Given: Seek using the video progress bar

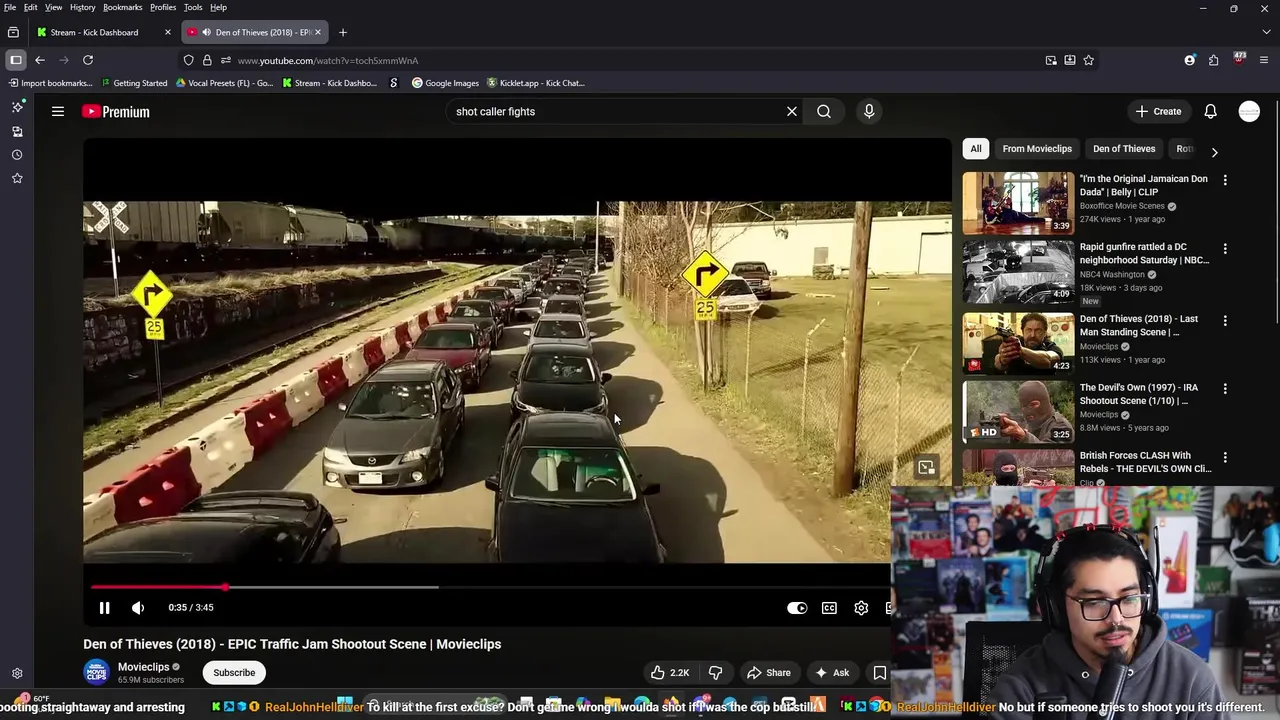Looking at the screenshot, I should pyautogui.click(x=490, y=588).
